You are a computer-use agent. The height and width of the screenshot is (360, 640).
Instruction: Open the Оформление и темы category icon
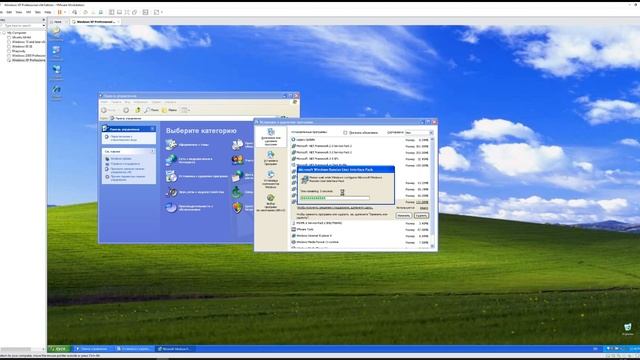coord(171,144)
